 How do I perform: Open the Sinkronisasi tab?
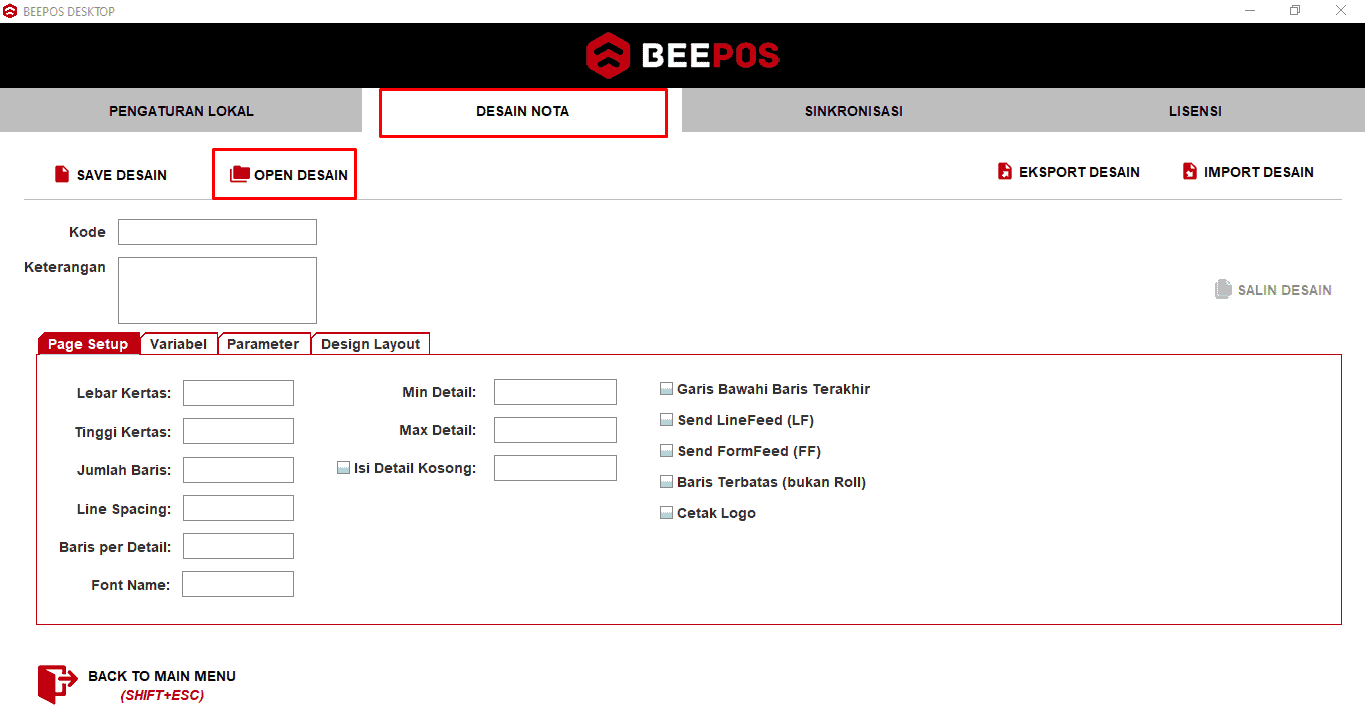point(853,111)
